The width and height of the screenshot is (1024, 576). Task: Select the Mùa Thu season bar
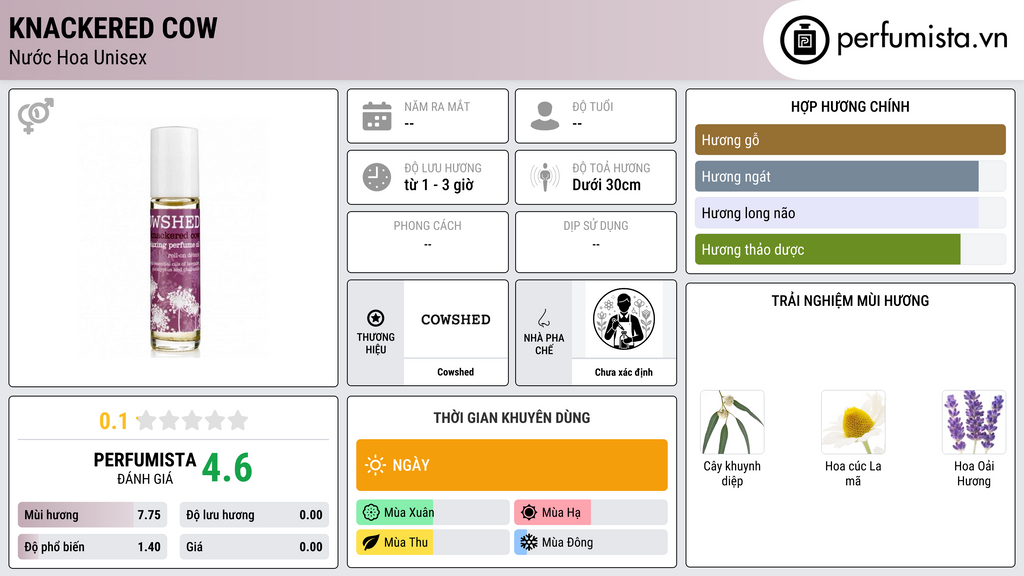point(432,542)
